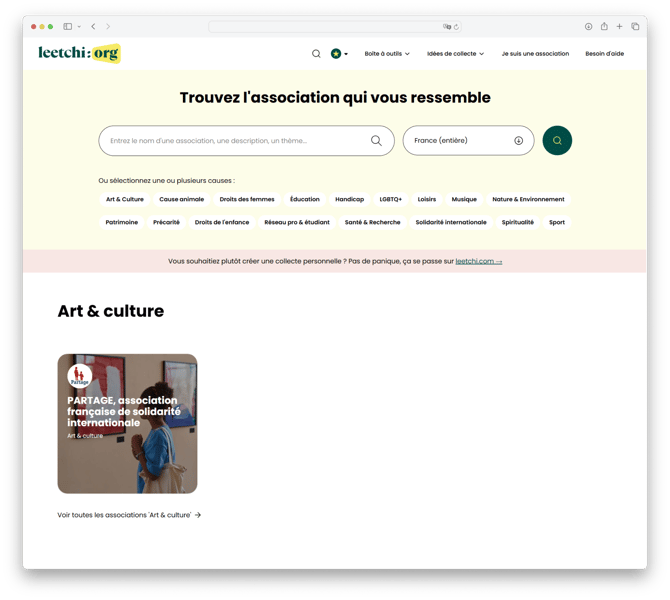Click the browser address bar
Image resolution: width=670 pixels, height=600 pixels.
pyautogui.click(x=335, y=26)
